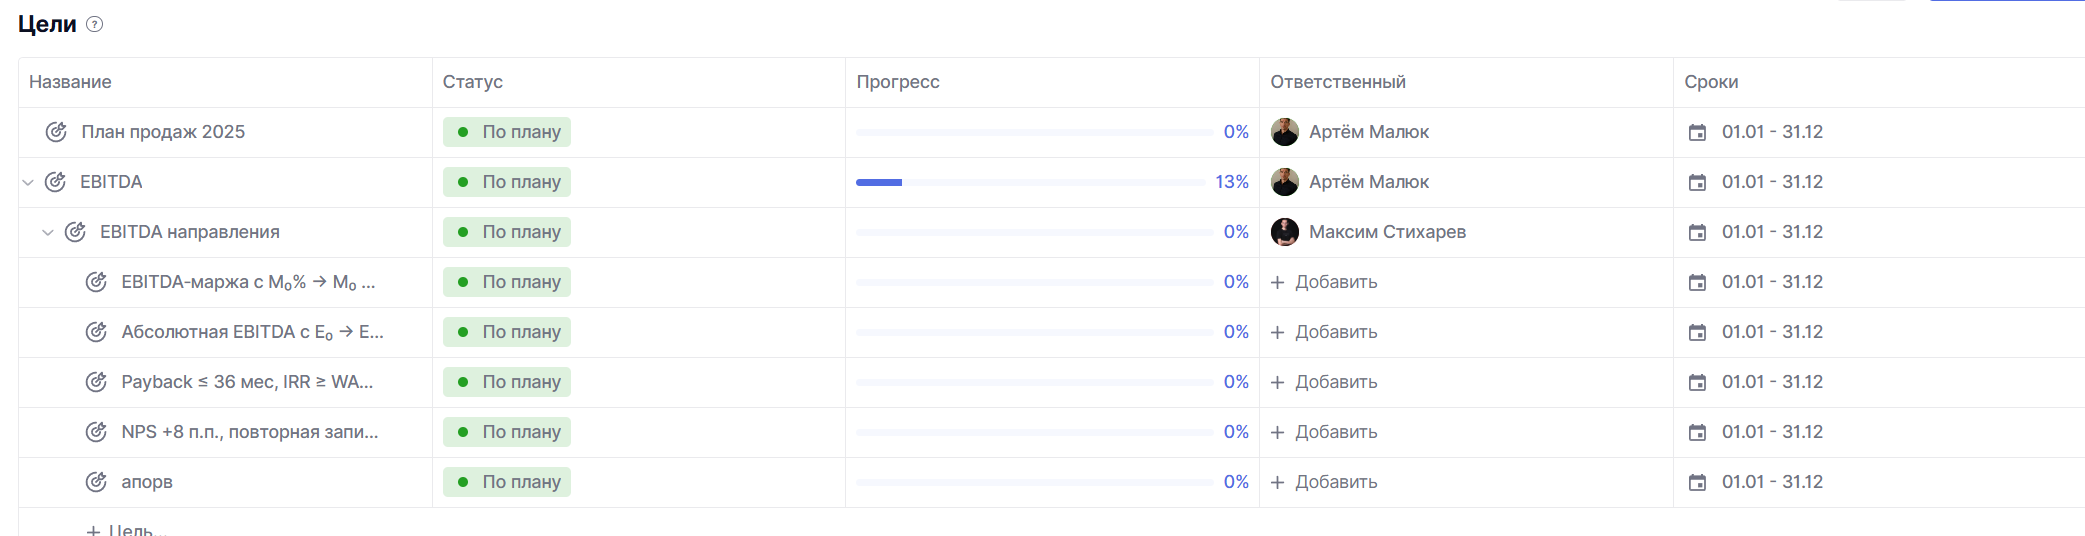This screenshot has height=536, width=2085.
Task: Sort by Прогресс column header
Action: 898,82
